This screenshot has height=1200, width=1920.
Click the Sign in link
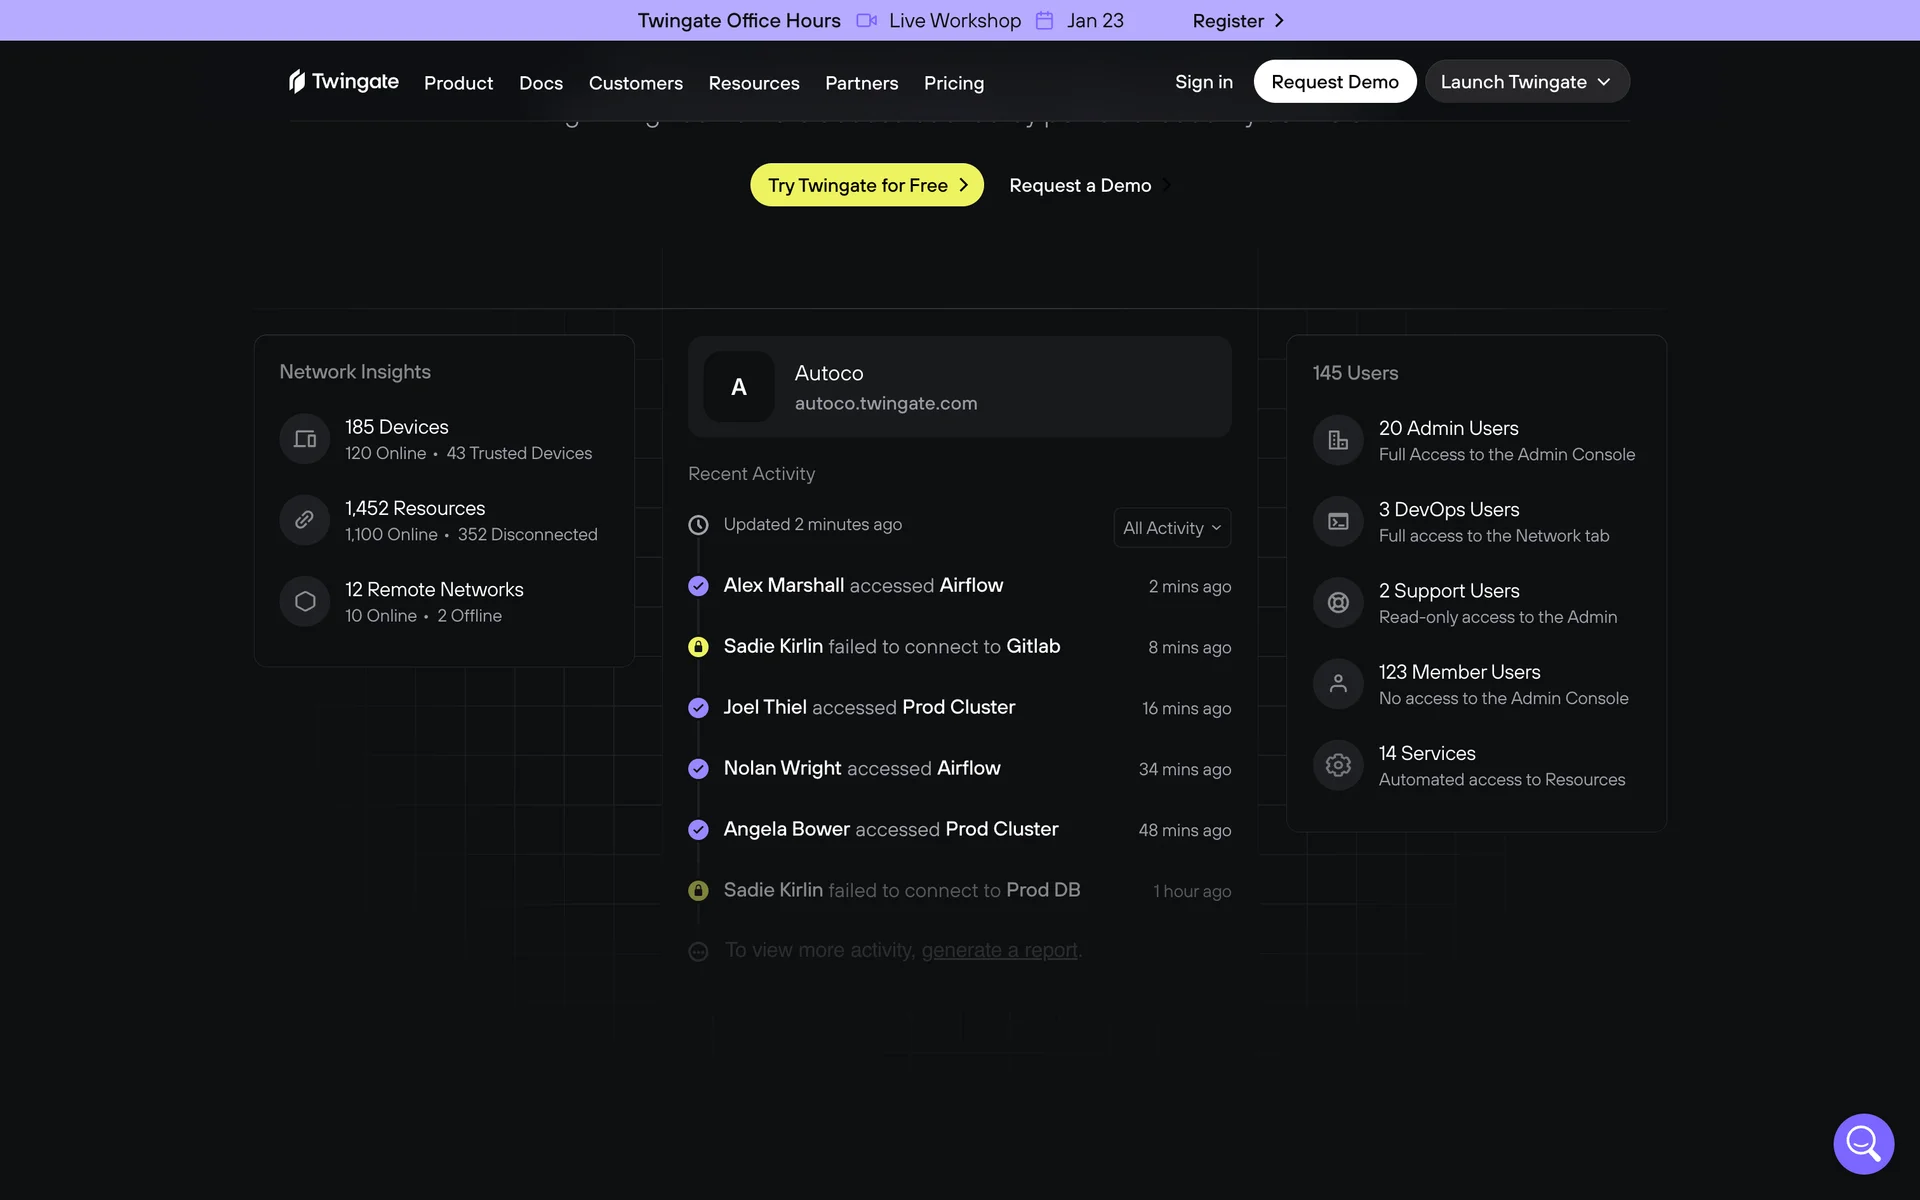1203,82
